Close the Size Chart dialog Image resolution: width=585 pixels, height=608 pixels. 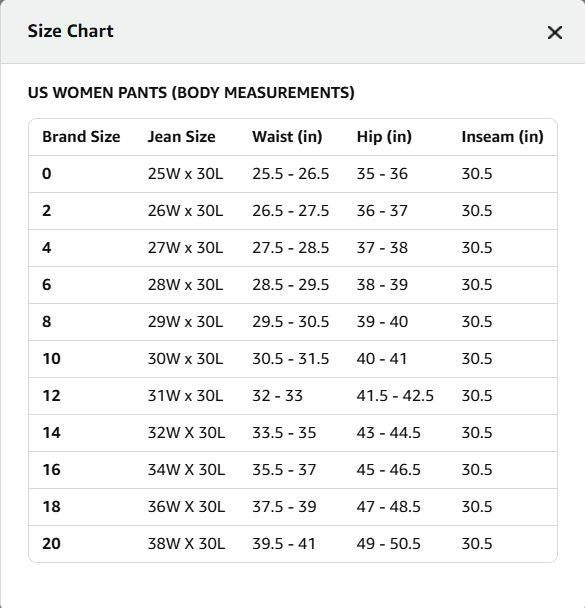pos(555,33)
